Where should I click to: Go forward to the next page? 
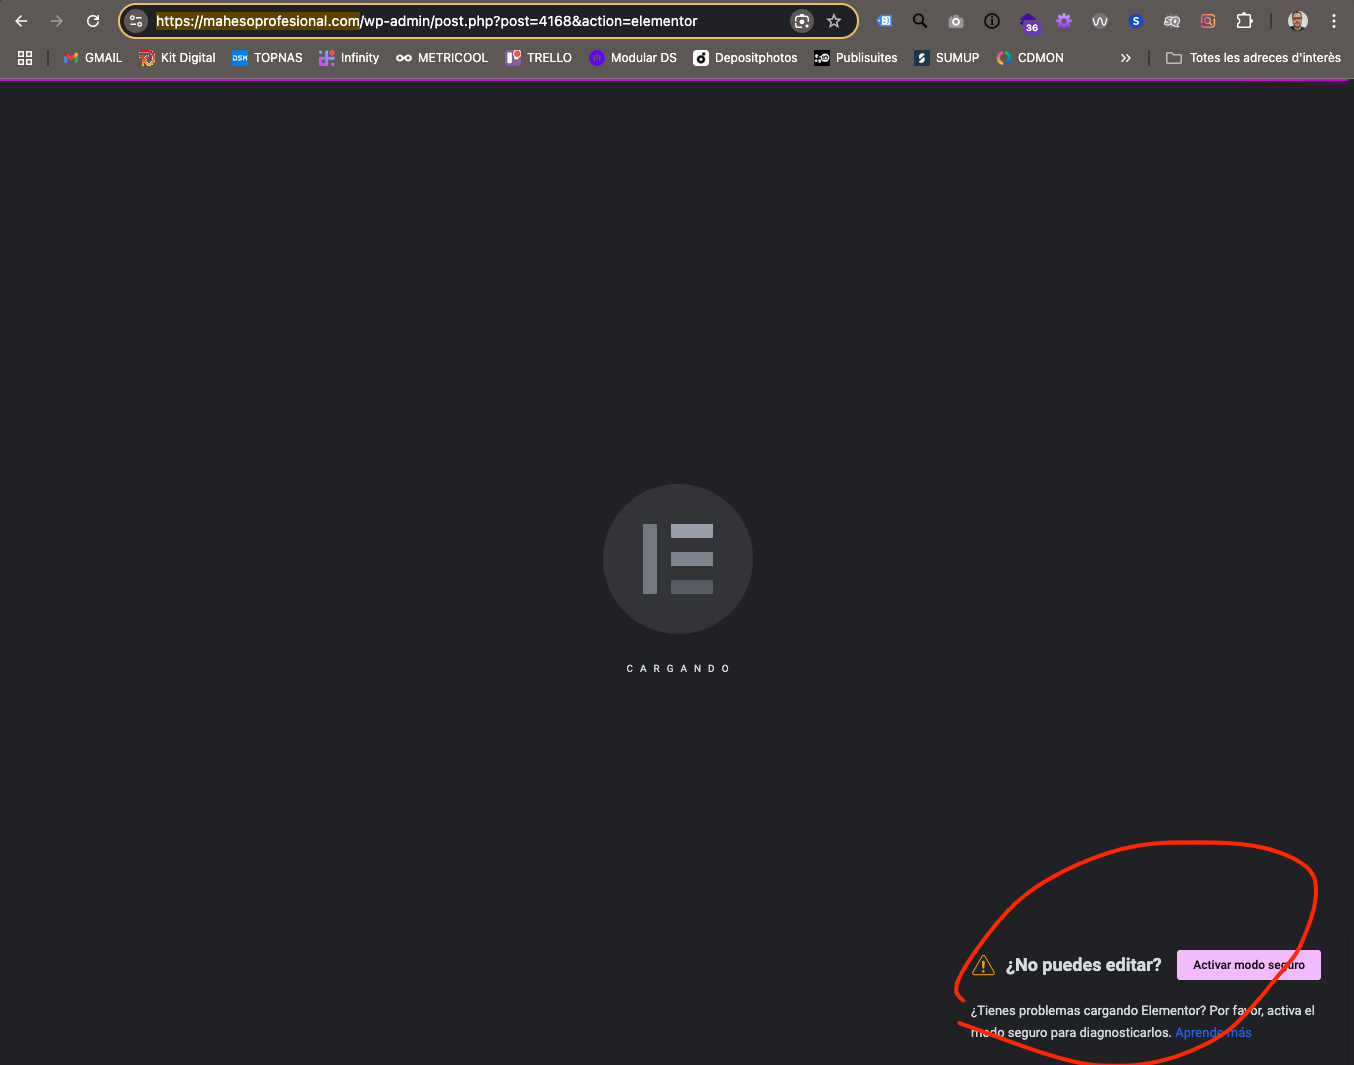(x=57, y=21)
